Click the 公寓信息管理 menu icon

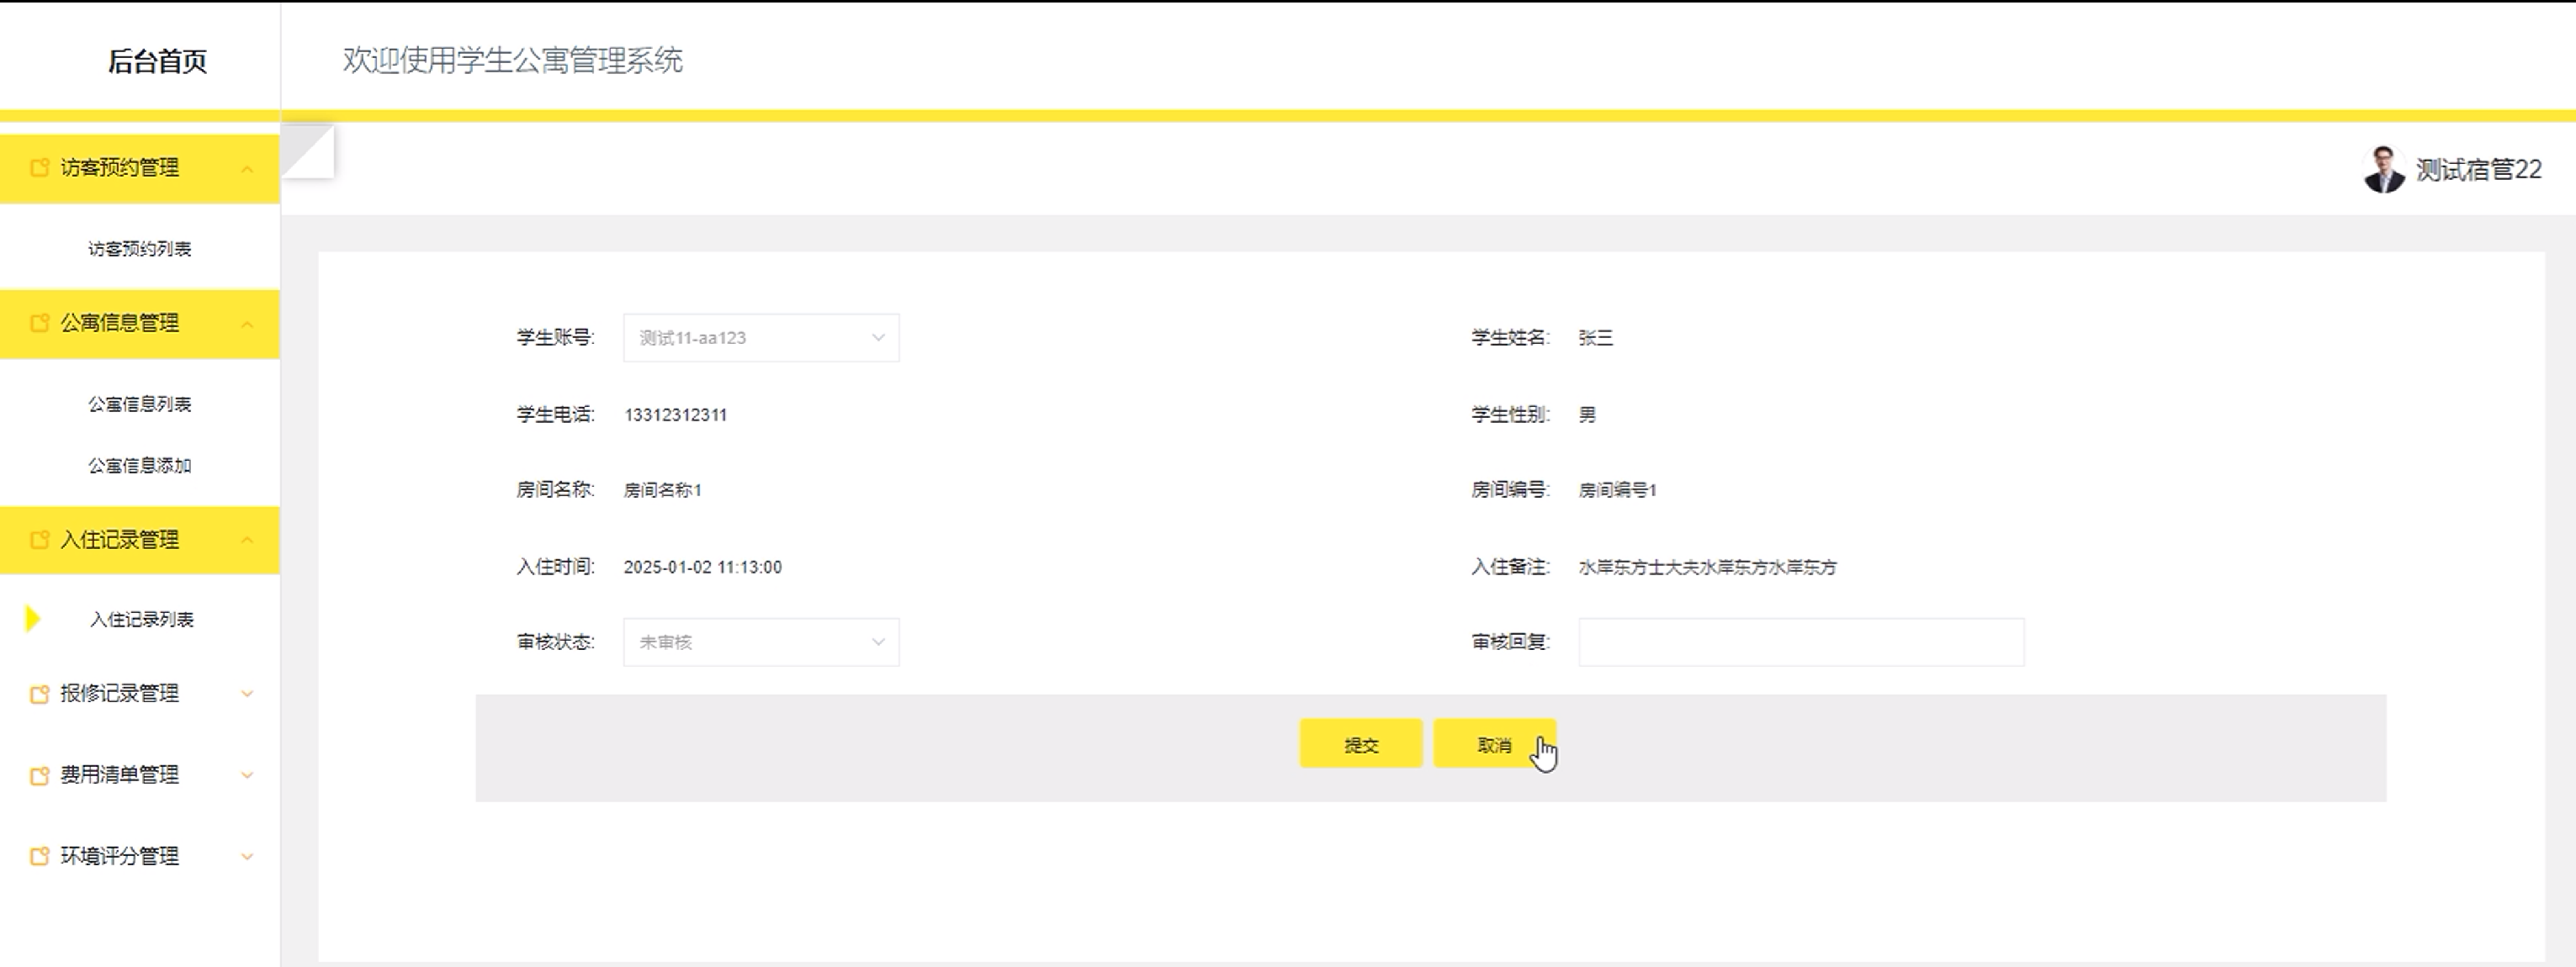(x=39, y=323)
